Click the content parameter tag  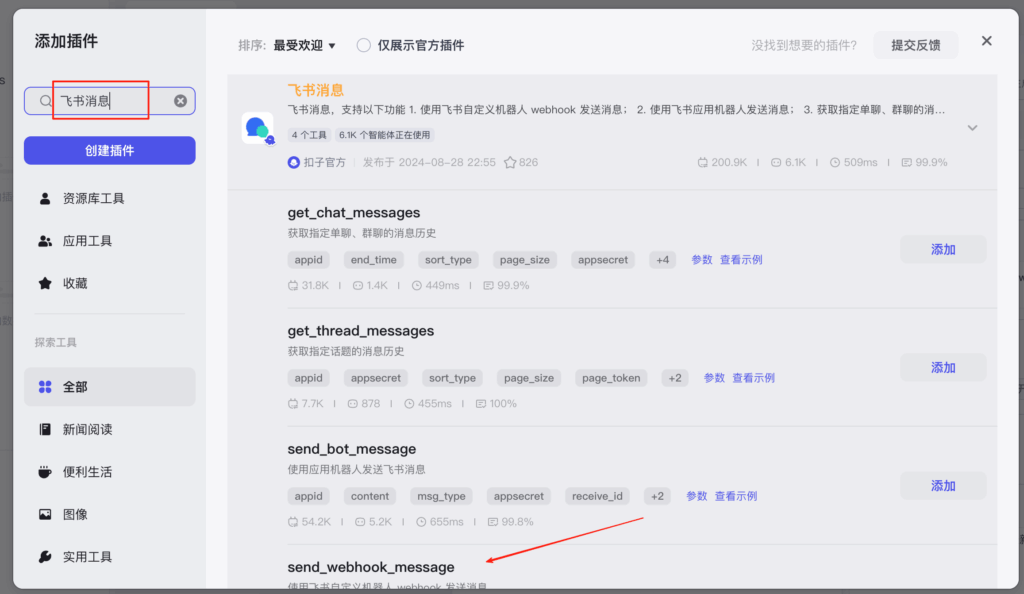click(370, 496)
